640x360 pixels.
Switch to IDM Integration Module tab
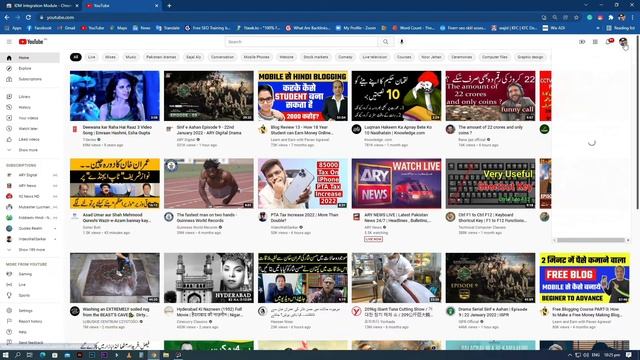tap(41, 6)
